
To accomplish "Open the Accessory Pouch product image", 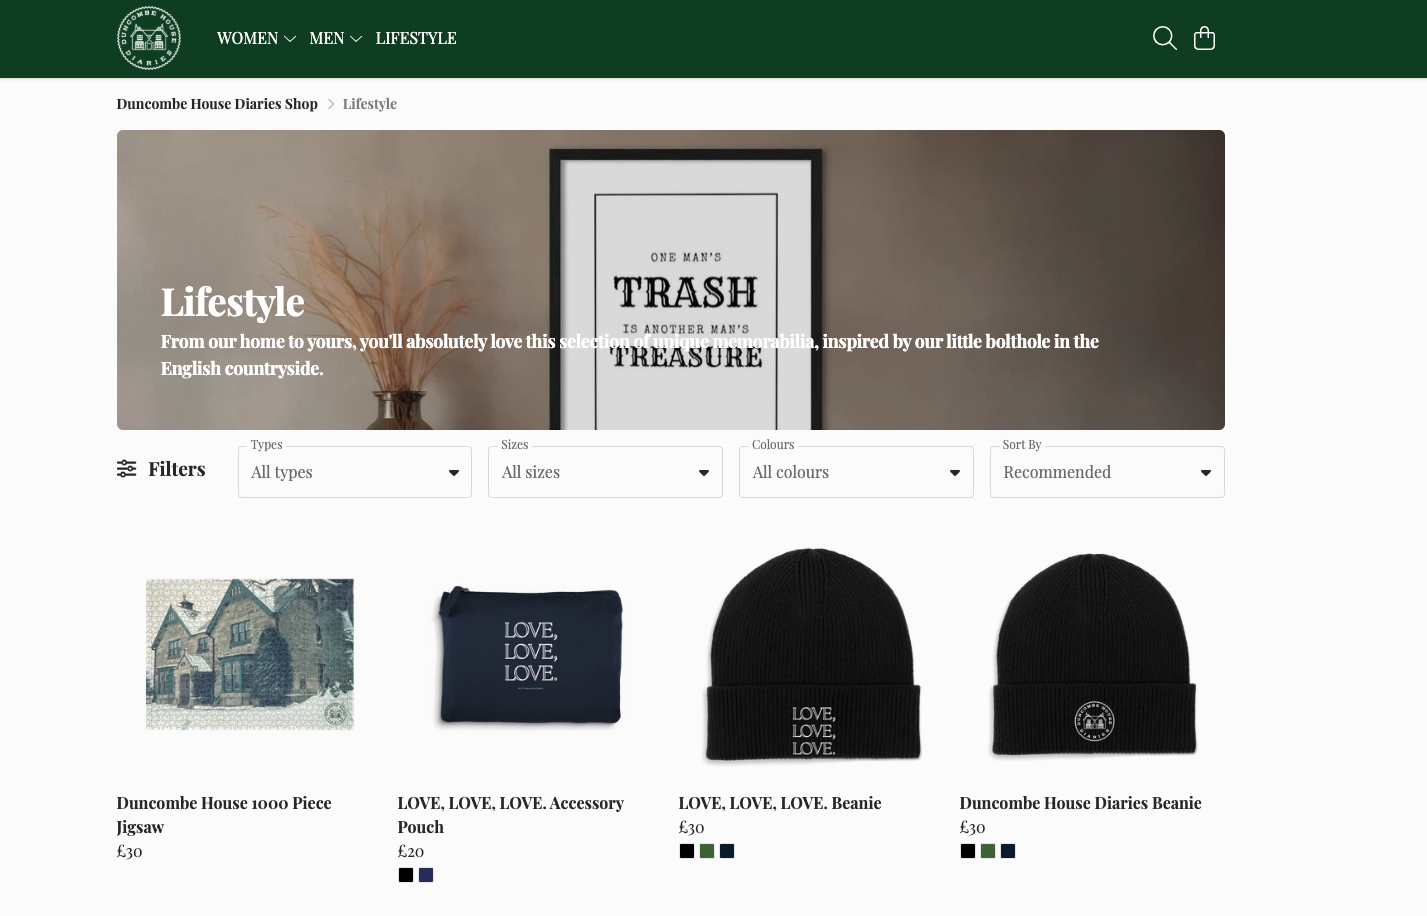I will click(x=531, y=655).
